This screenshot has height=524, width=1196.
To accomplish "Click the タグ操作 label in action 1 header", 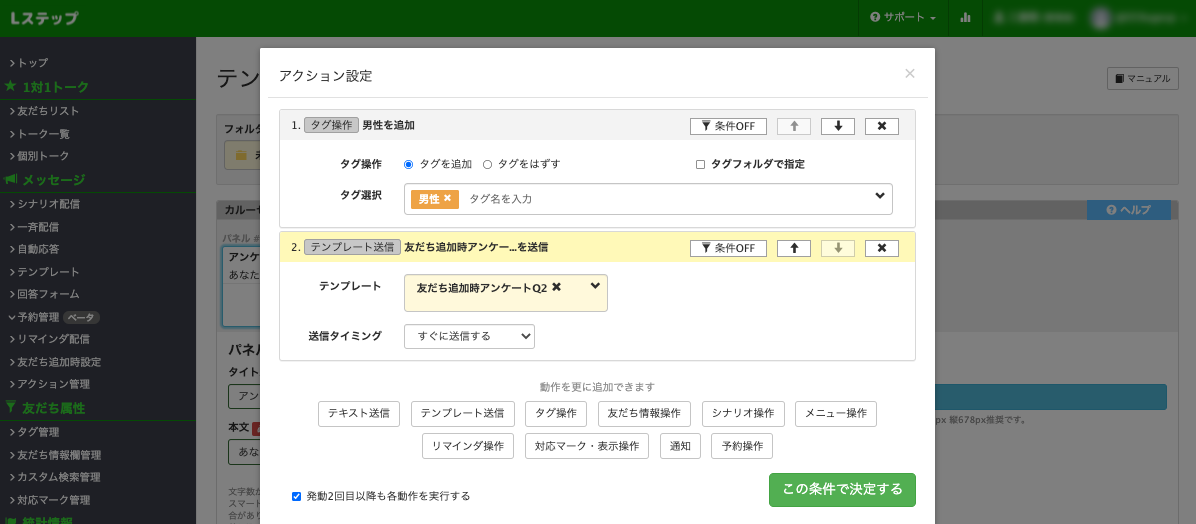I will point(331,125).
